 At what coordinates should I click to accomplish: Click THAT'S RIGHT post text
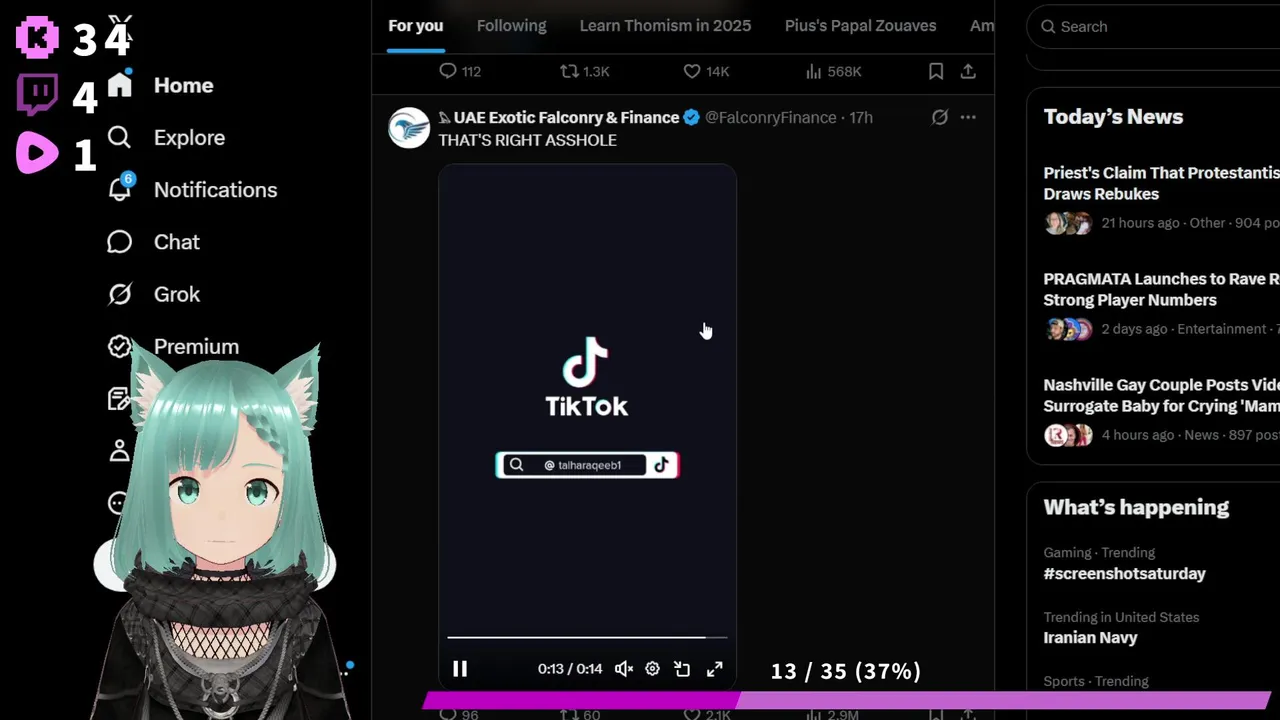pyautogui.click(x=527, y=140)
